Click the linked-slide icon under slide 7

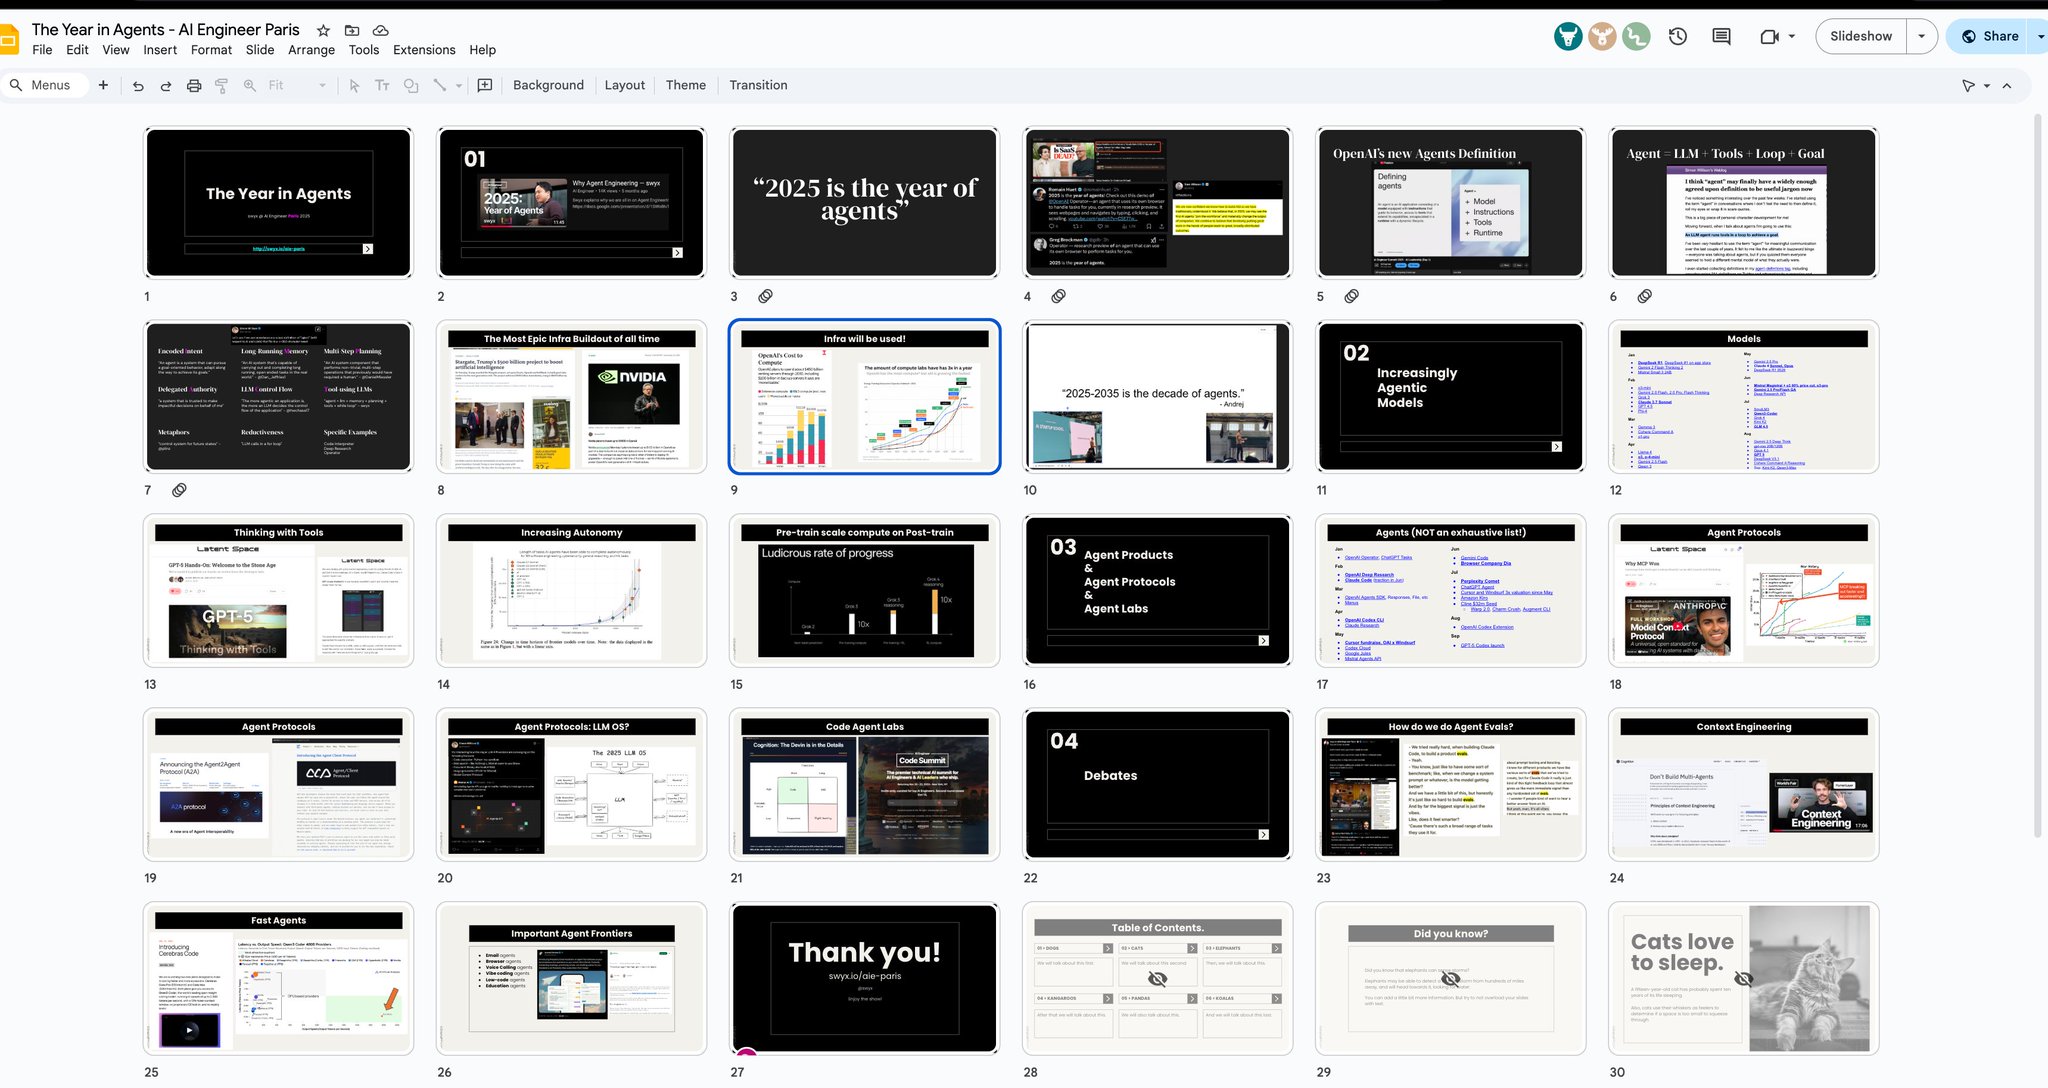pos(179,490)
